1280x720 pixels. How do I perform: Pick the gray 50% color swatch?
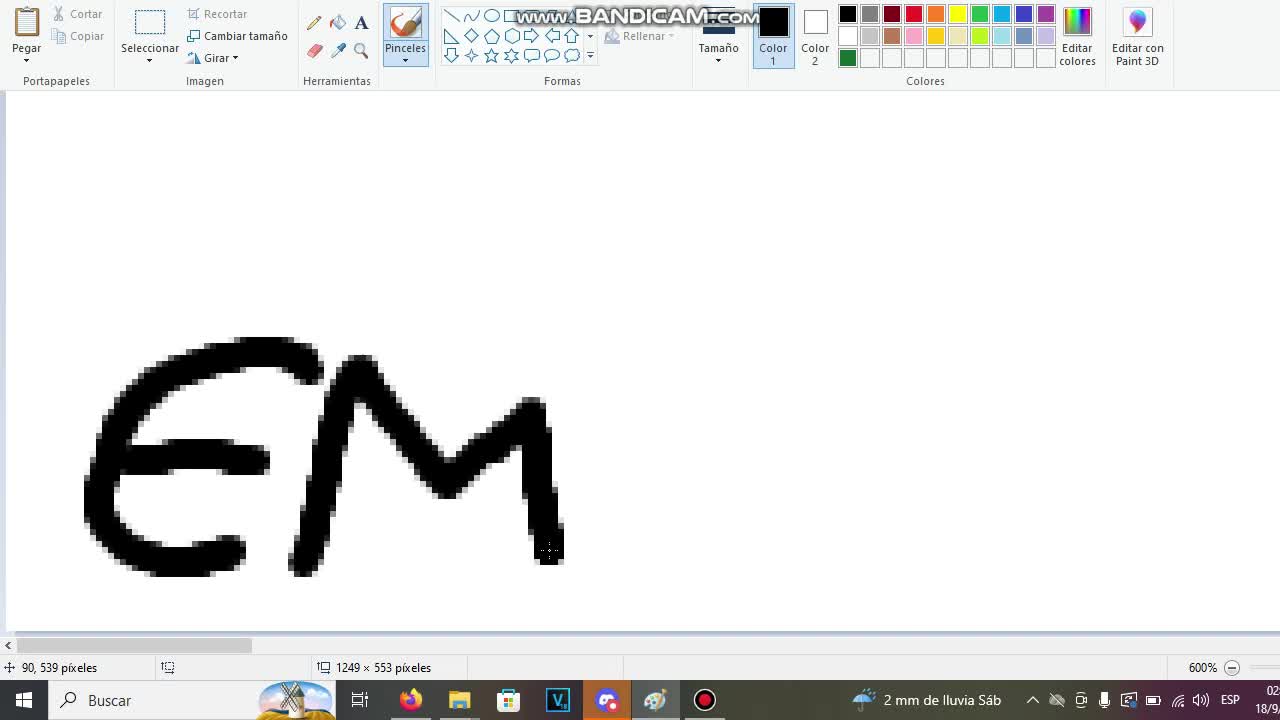(x=870, y=14)
